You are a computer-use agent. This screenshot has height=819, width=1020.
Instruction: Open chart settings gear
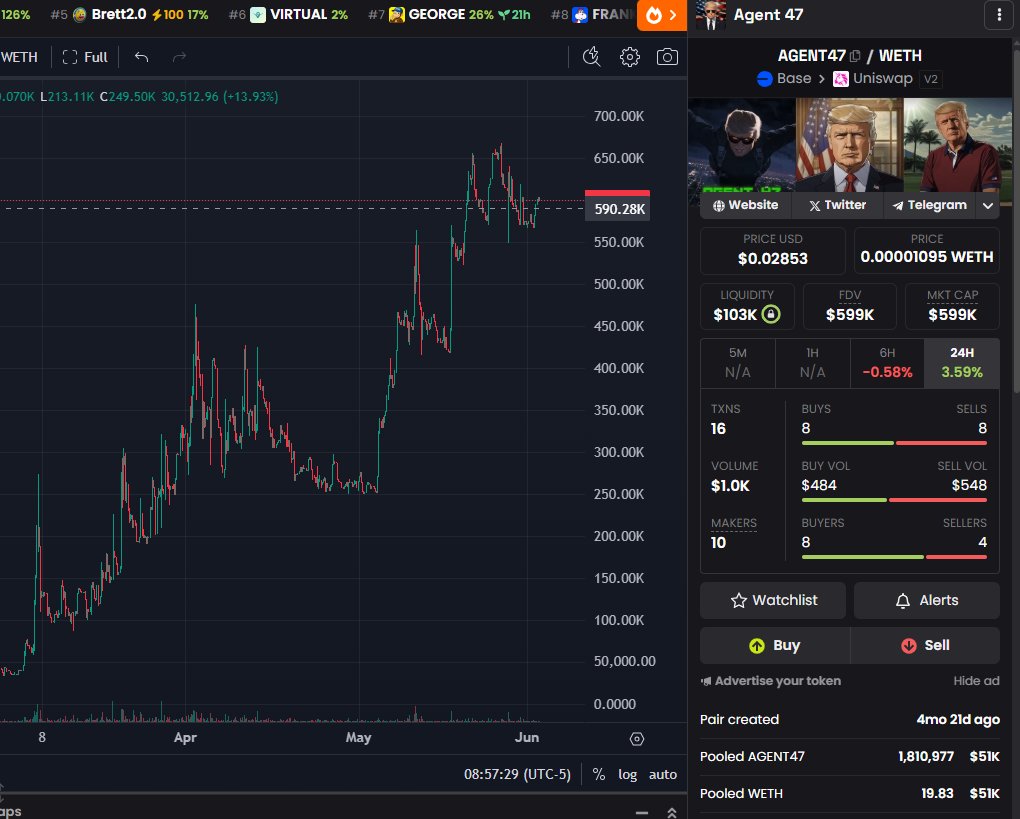coord(629,57)
